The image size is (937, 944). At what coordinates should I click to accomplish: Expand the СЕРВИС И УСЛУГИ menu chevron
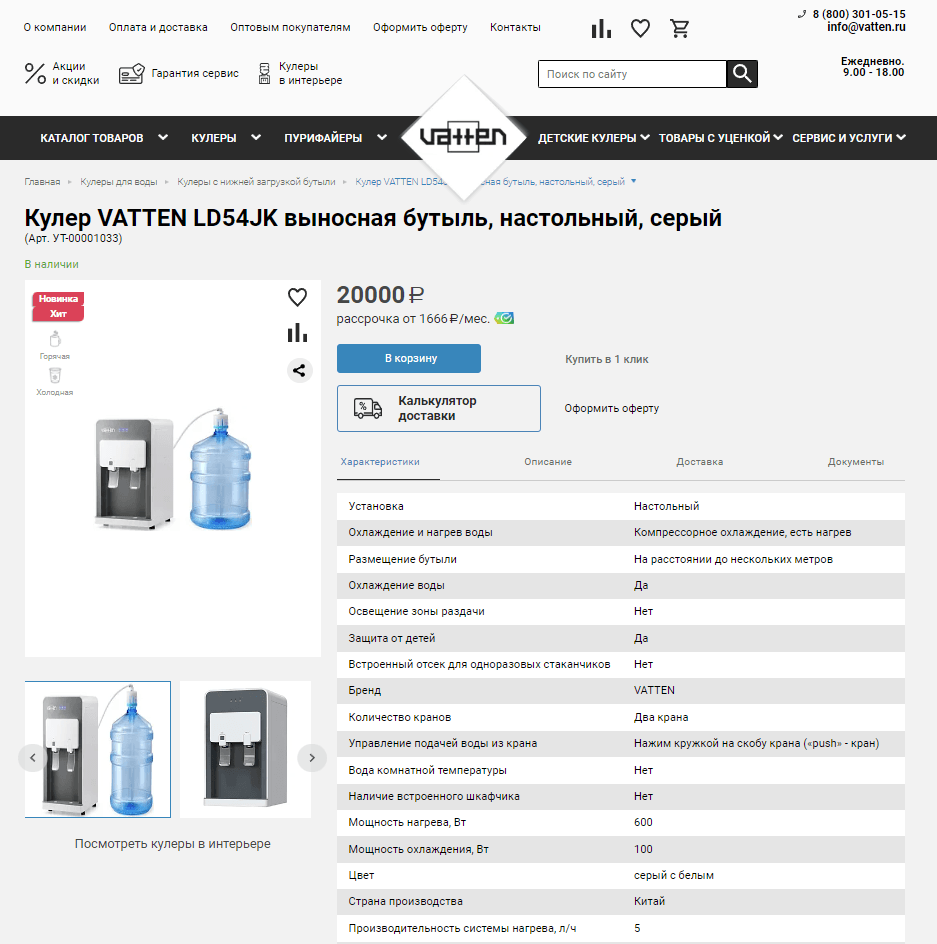901,137
